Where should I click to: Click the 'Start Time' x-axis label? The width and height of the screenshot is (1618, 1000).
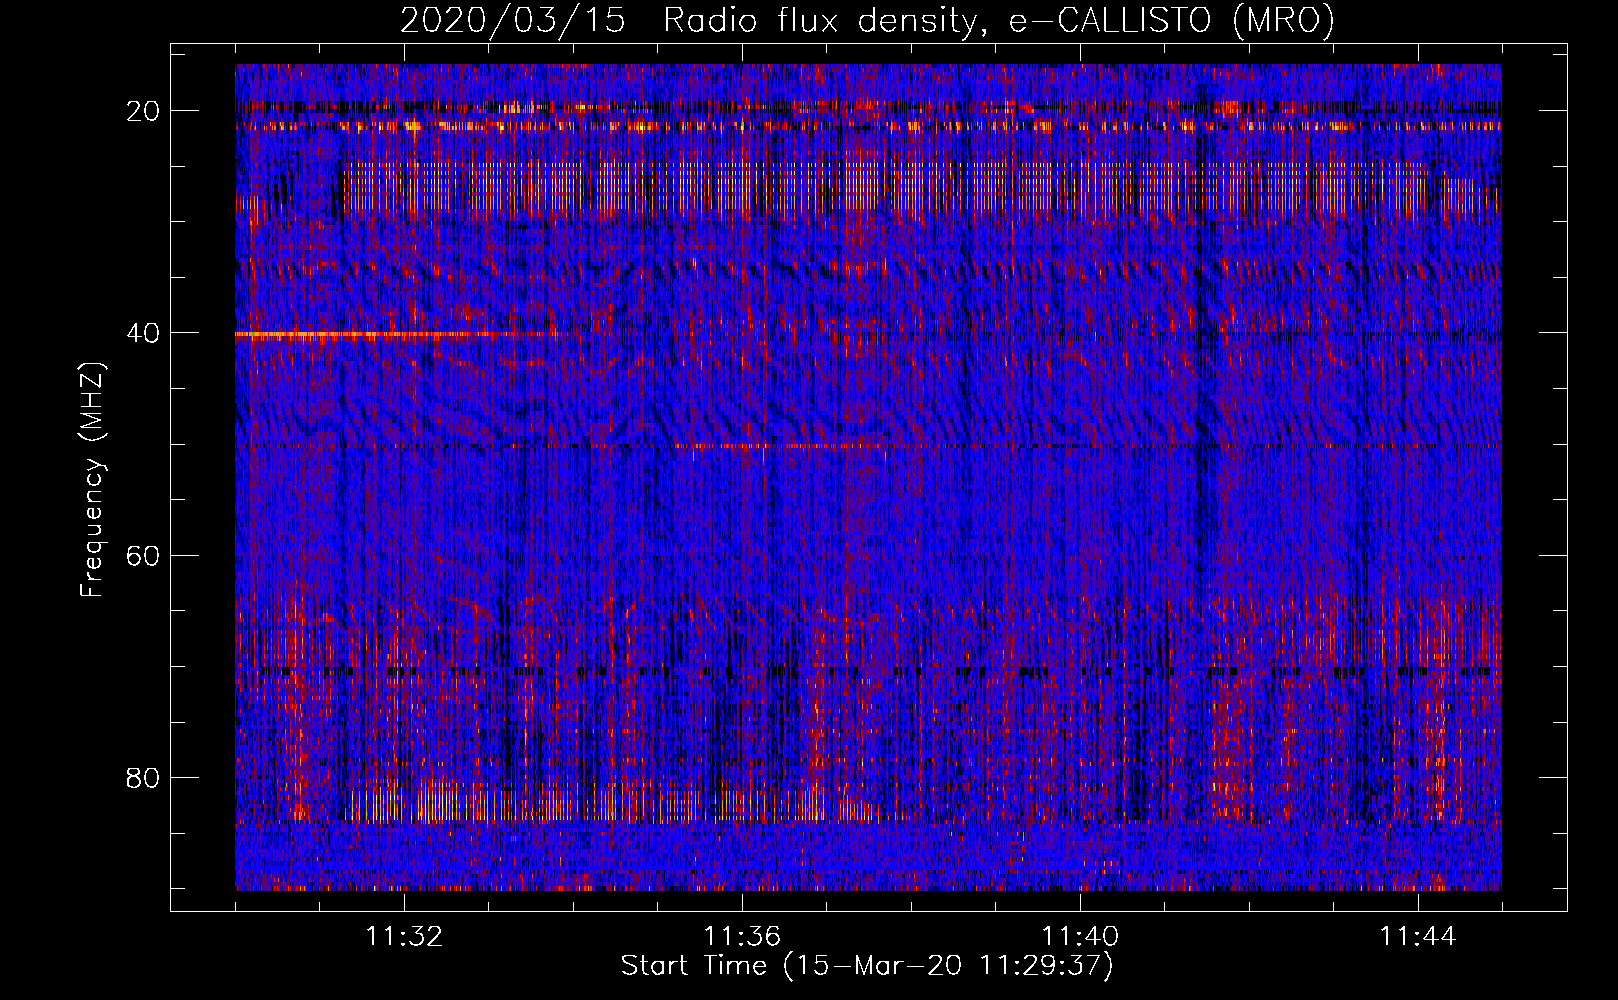(x=867, y=966)
